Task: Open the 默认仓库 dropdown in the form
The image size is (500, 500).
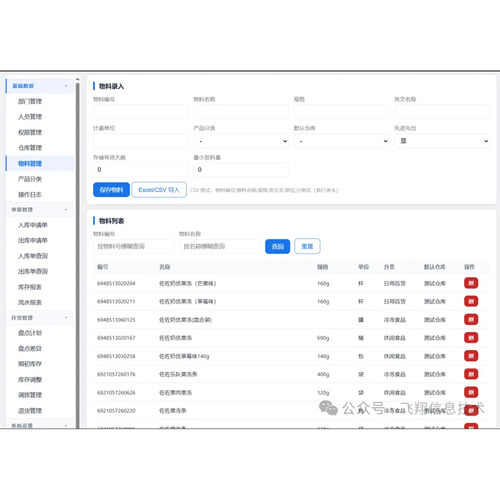Action: tap(341, 141)
